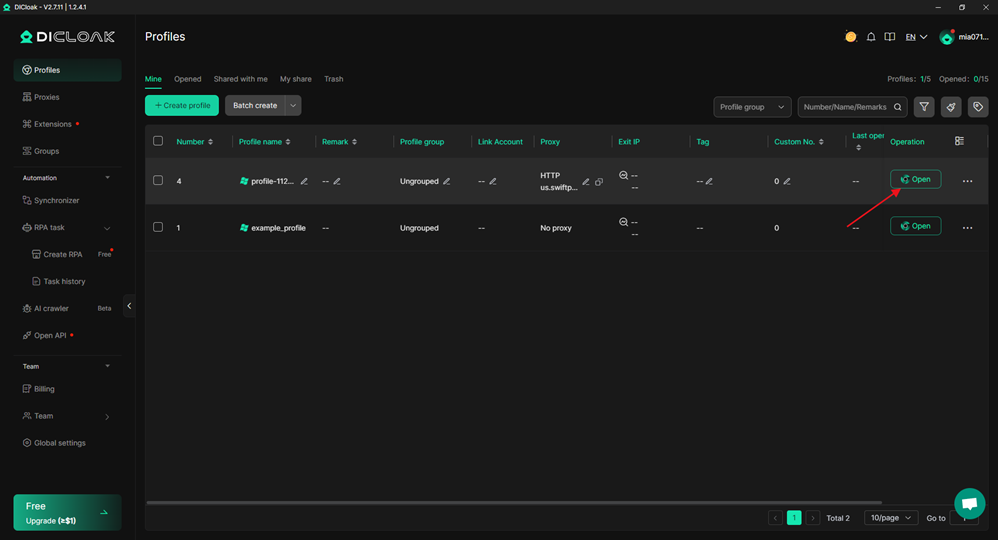Switch to the Trash tab
This screenshot has height=540, width=998.
point(333,79)
